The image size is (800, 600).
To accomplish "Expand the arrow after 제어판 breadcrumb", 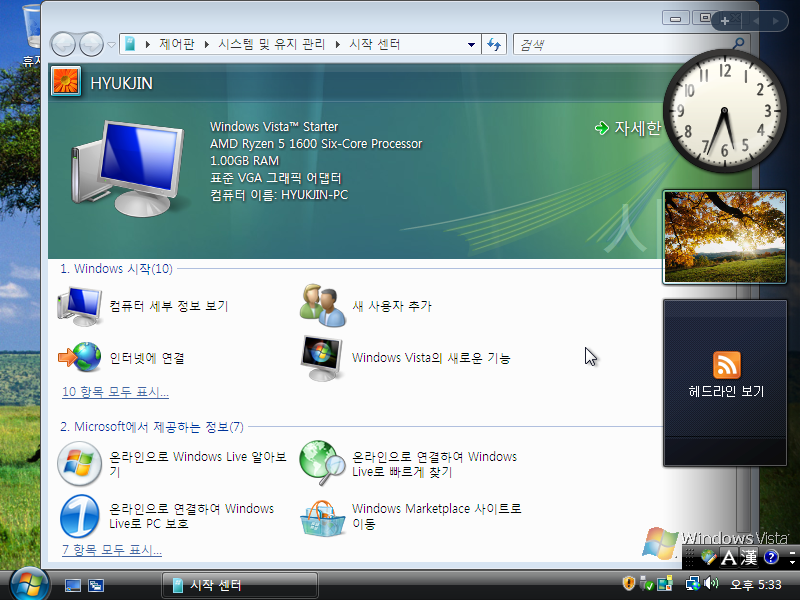I will (x=207, y=44).
